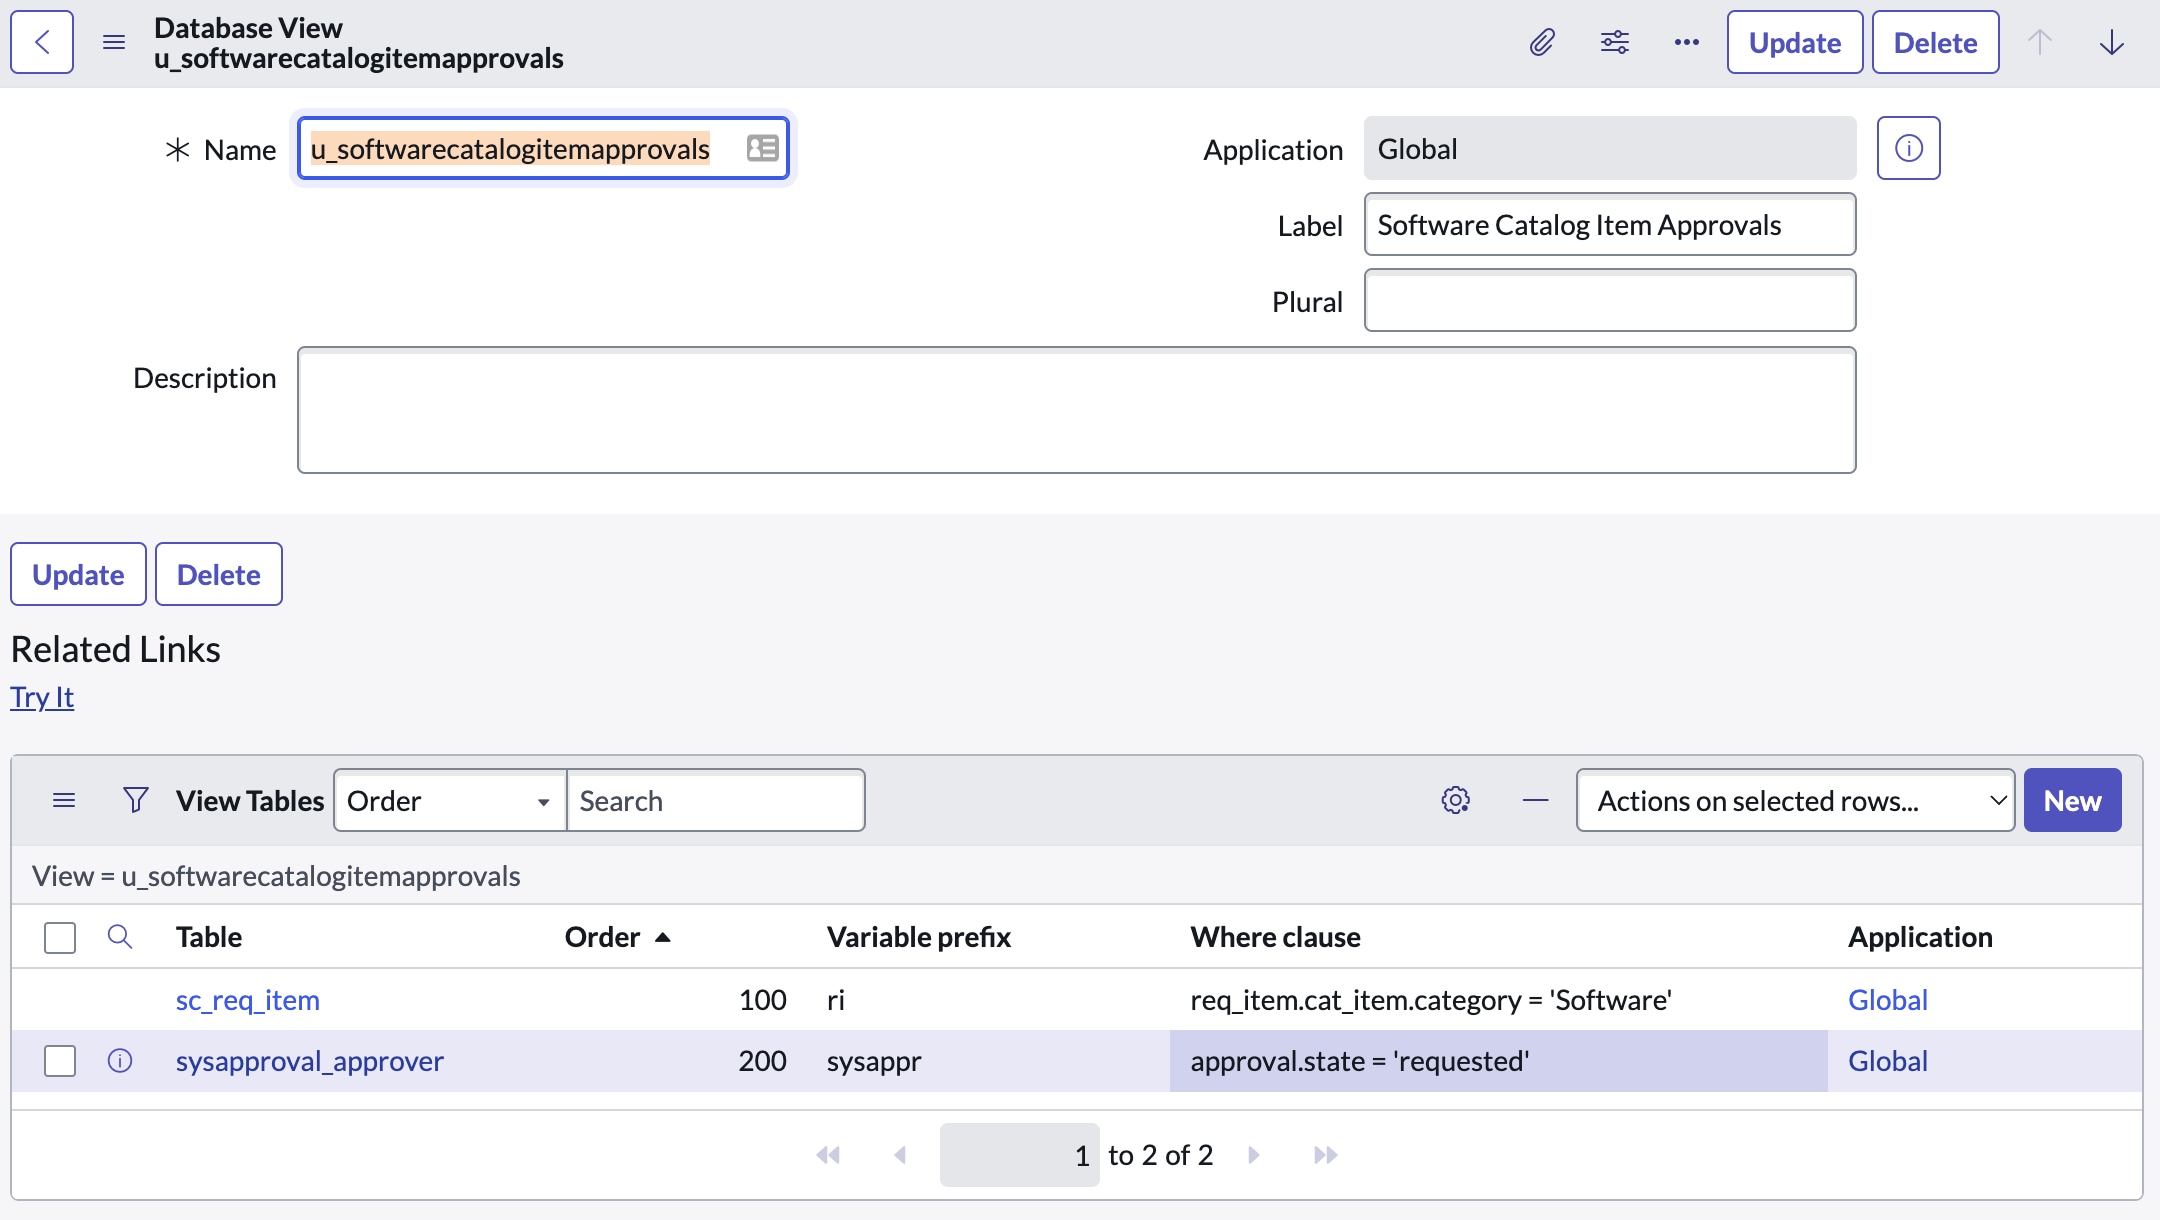Image resolution: width=2160 pixels, height=1220 pixels.
Task: Go back using the header arrow
Action: (42, 42)
